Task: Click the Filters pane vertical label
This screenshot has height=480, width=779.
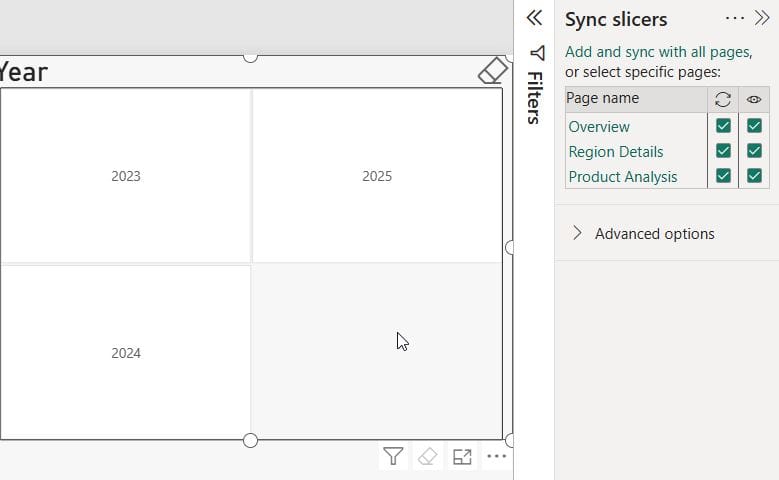Action: [535, 97]
